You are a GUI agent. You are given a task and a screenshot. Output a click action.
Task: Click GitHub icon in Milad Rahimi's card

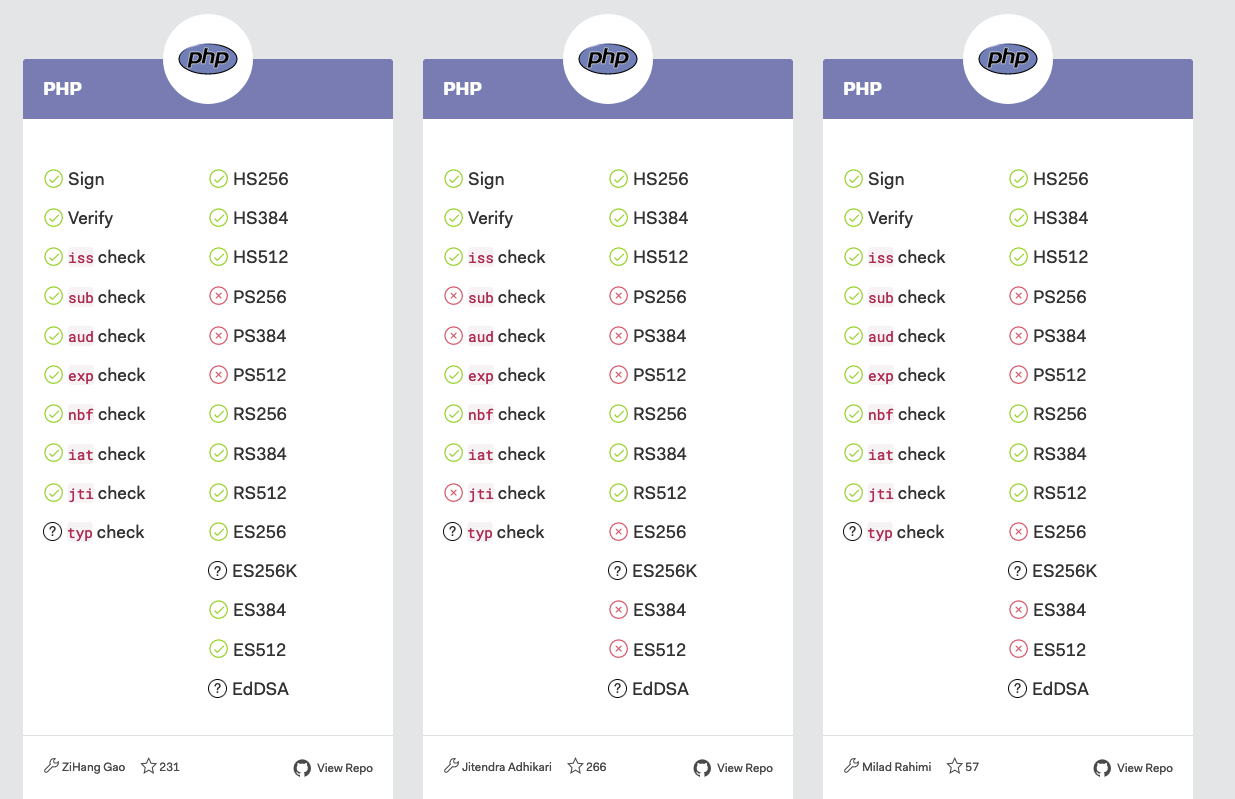click(x=1102, y=768)
